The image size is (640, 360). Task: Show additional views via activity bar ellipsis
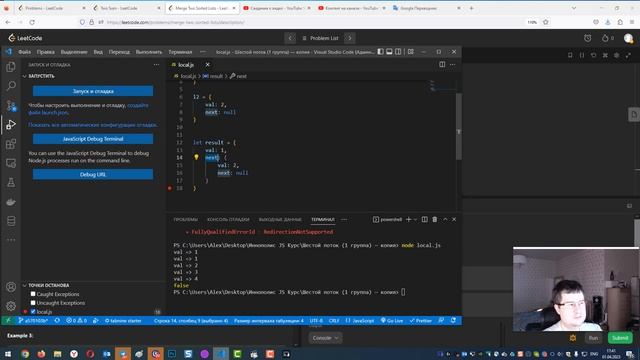(11, 240)
